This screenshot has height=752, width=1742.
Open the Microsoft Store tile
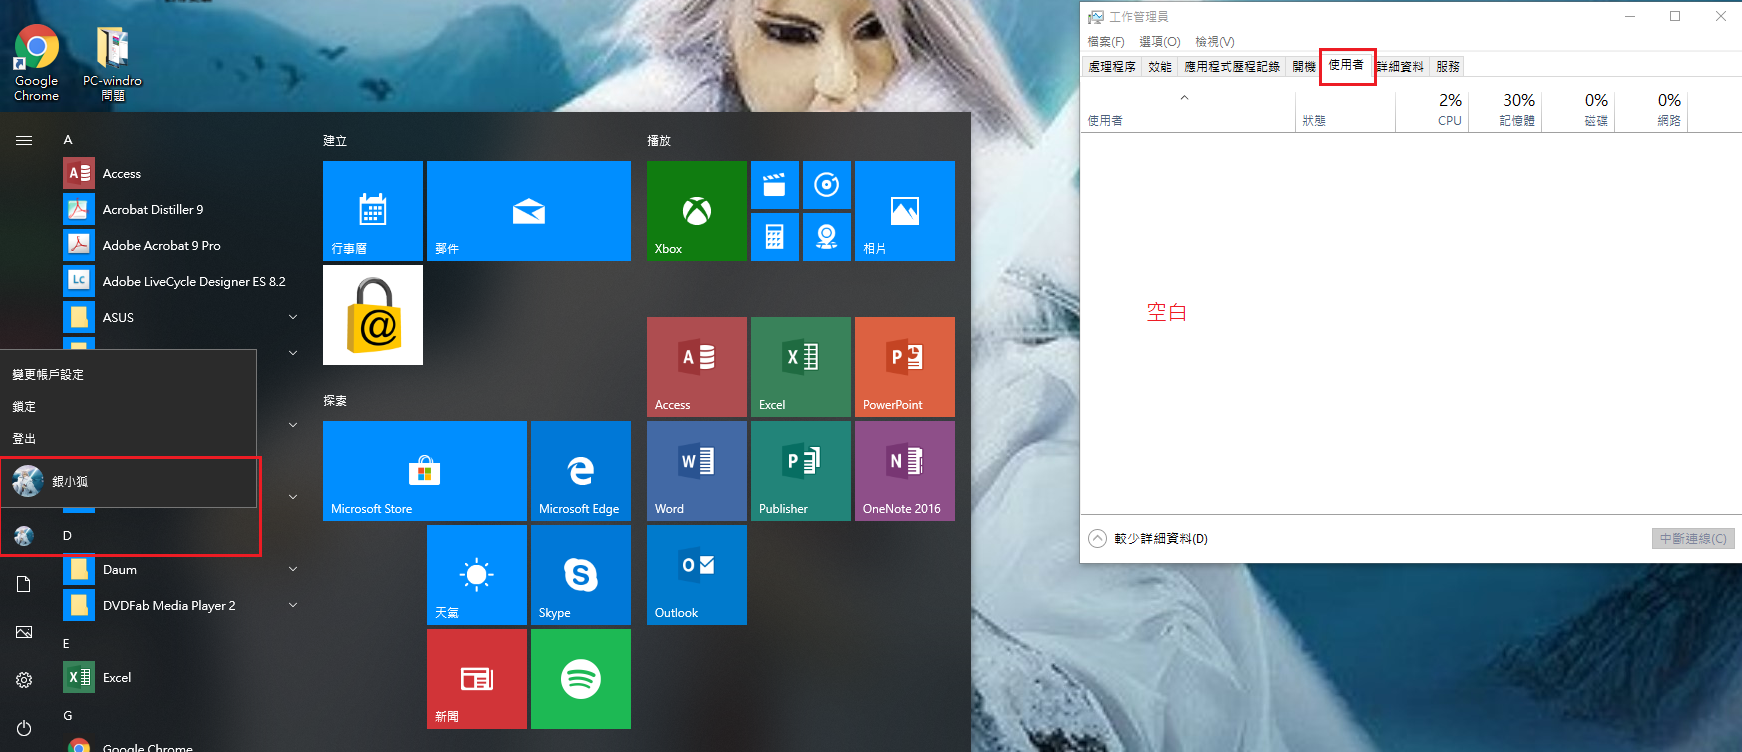coord(425,471)
